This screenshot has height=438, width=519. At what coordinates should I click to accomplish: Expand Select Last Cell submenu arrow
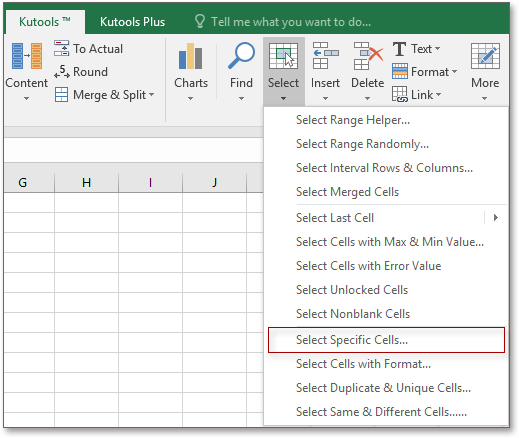[496, 218]
